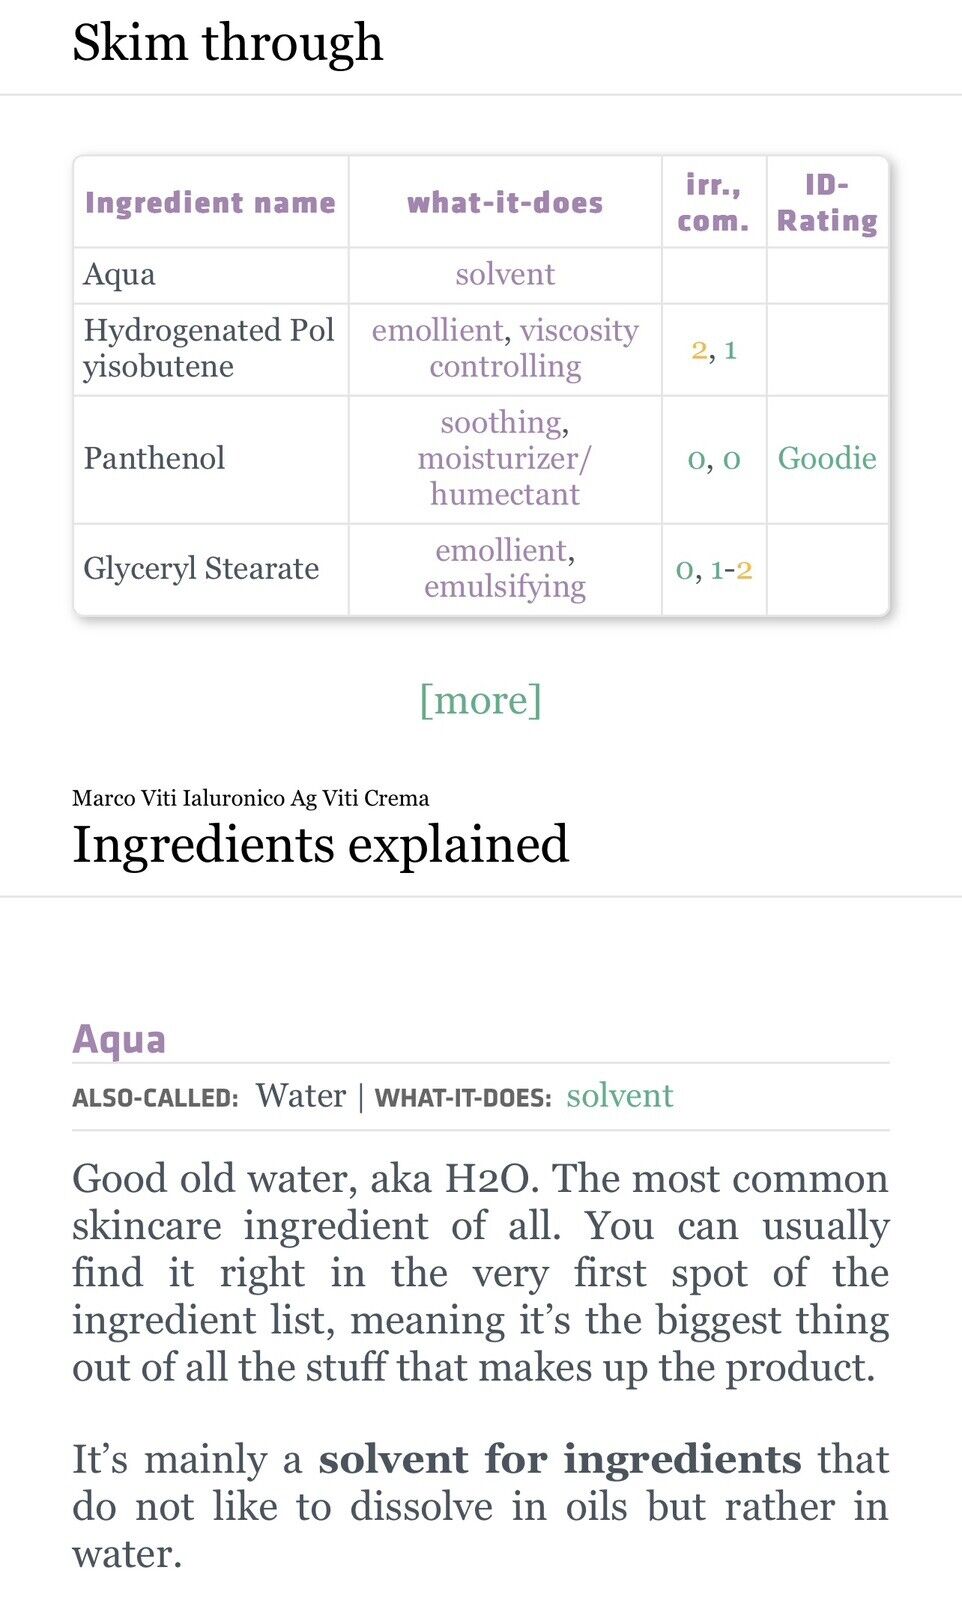Viewport: 962px width, 1600px height.
Task: Click emollient in the Glyceryl Stearate row
Action: tap(500, 551)
